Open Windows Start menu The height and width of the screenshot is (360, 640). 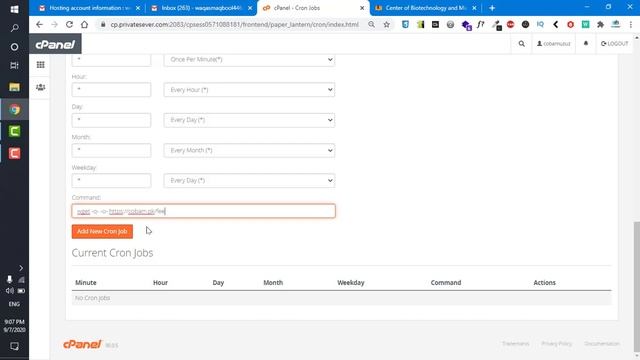[14, 9]
